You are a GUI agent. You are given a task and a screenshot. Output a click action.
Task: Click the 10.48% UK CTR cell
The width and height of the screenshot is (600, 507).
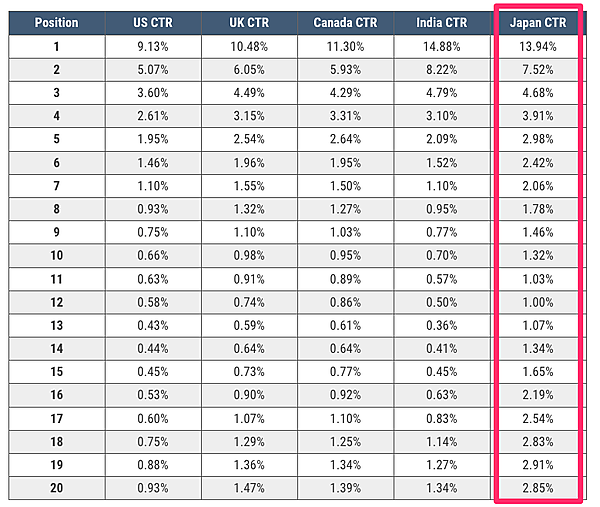pyautogui.click(x=249, y=47)
